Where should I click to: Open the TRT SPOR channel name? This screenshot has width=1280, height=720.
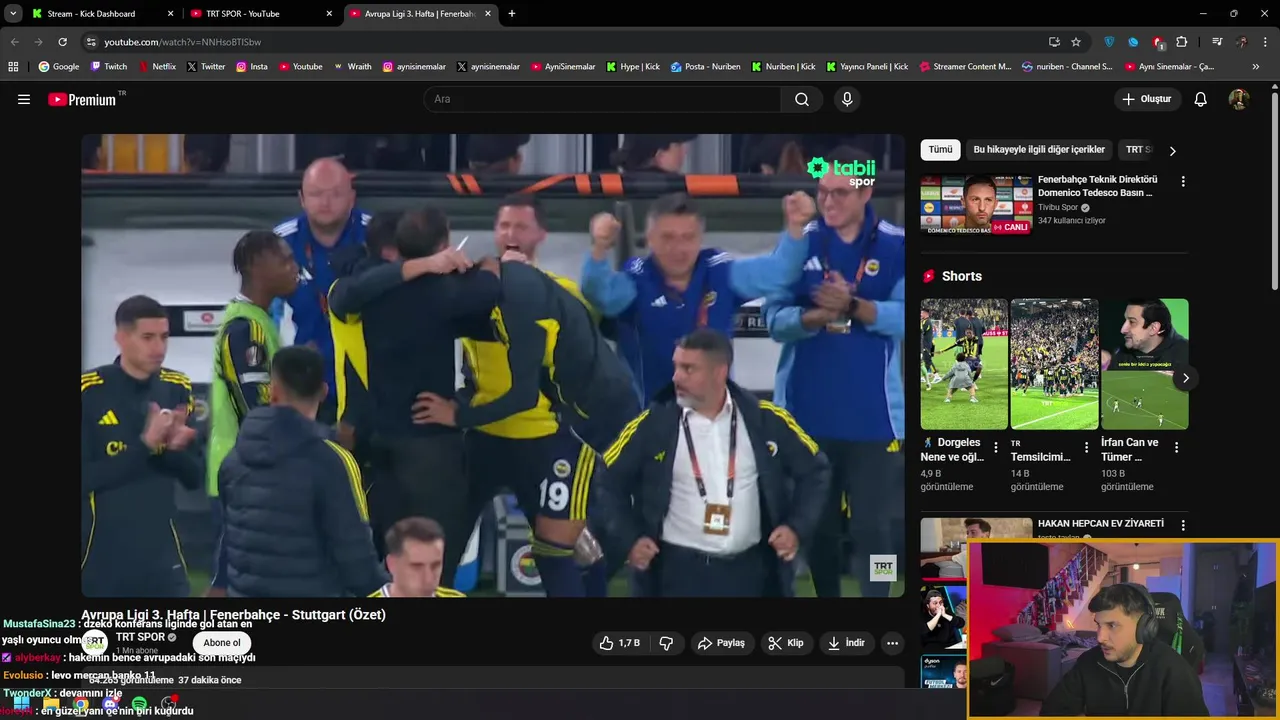(x=140, y=637)
